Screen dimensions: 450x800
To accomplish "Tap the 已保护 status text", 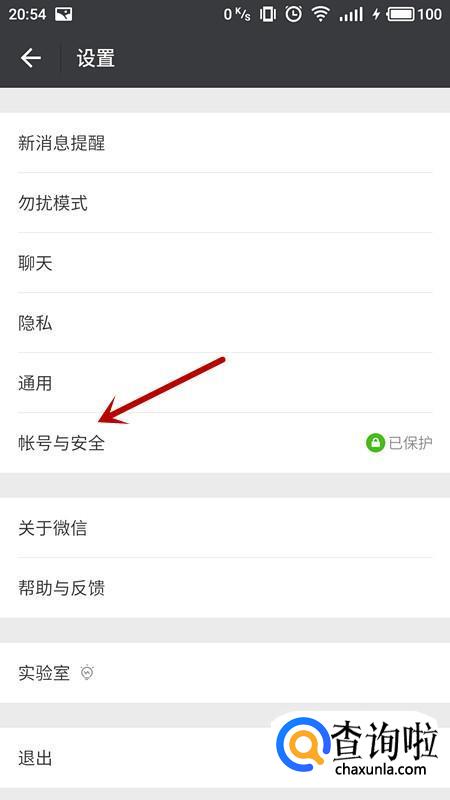I will [411, 443].
